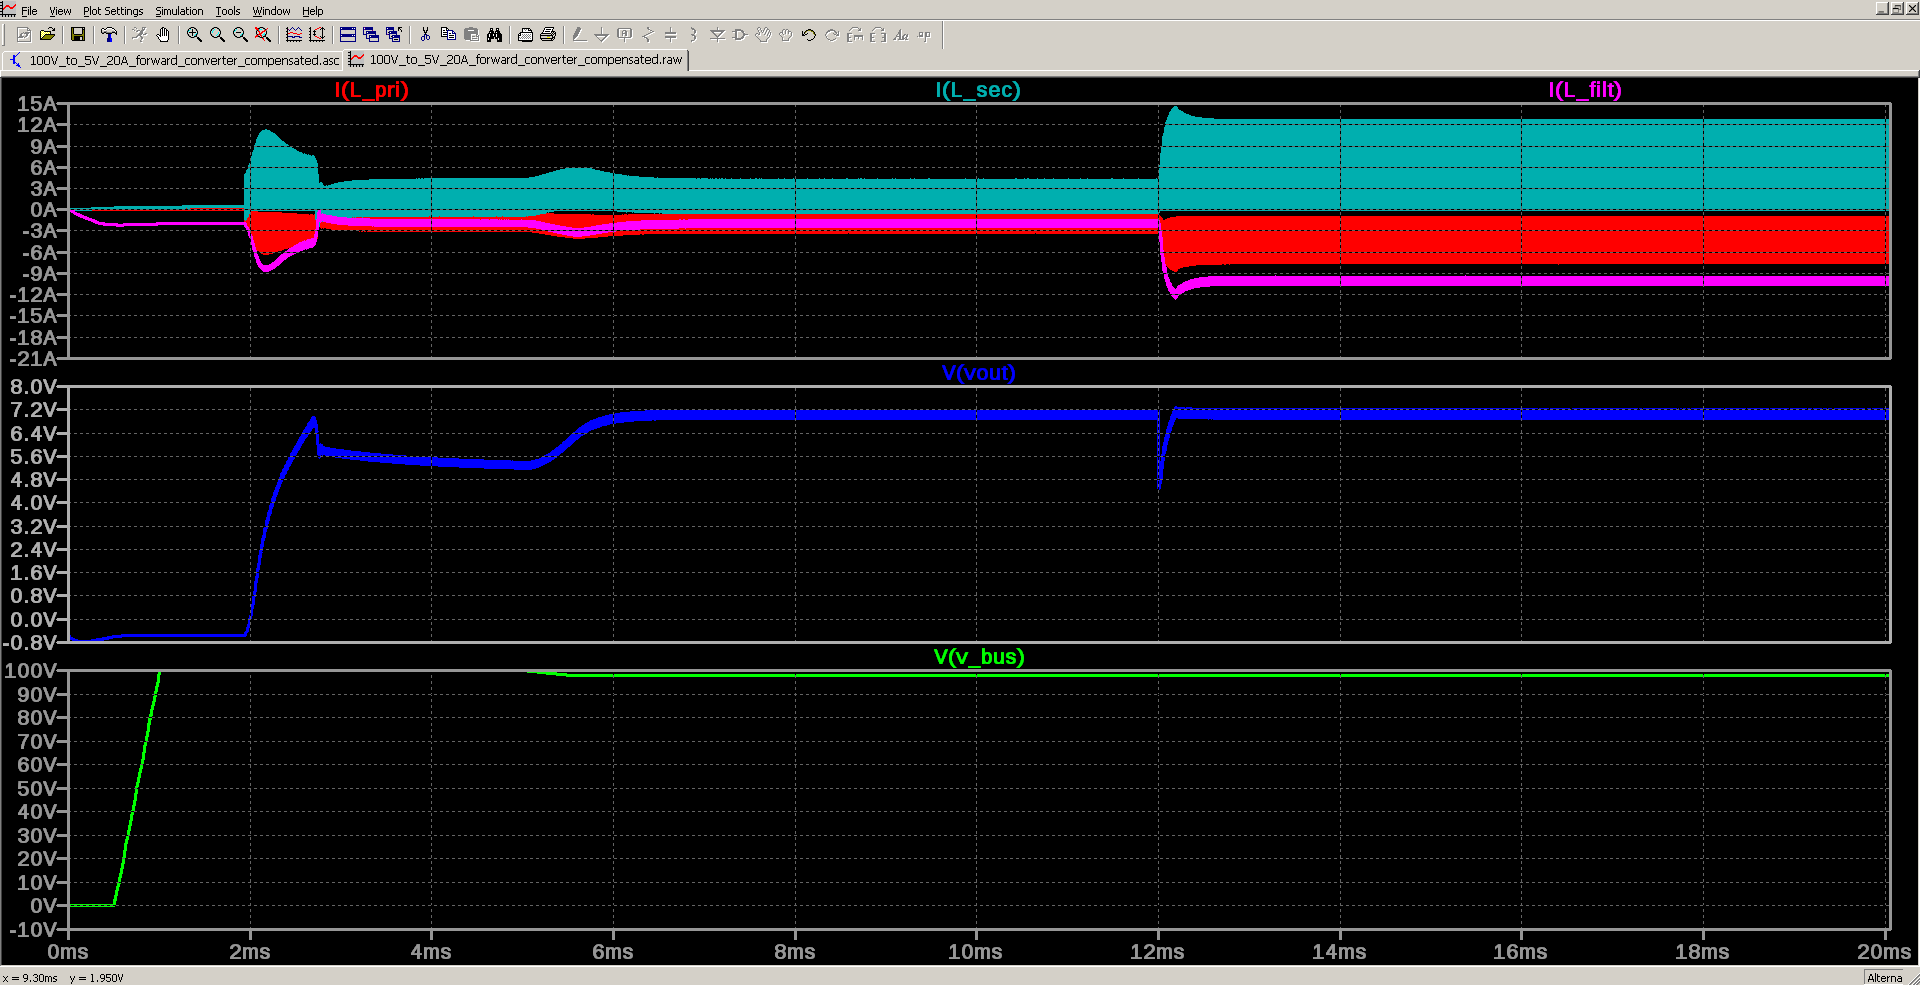Select the Text Aa icon
The width and height of the screenshot is (1920, 985).
(x=901, y=35)
